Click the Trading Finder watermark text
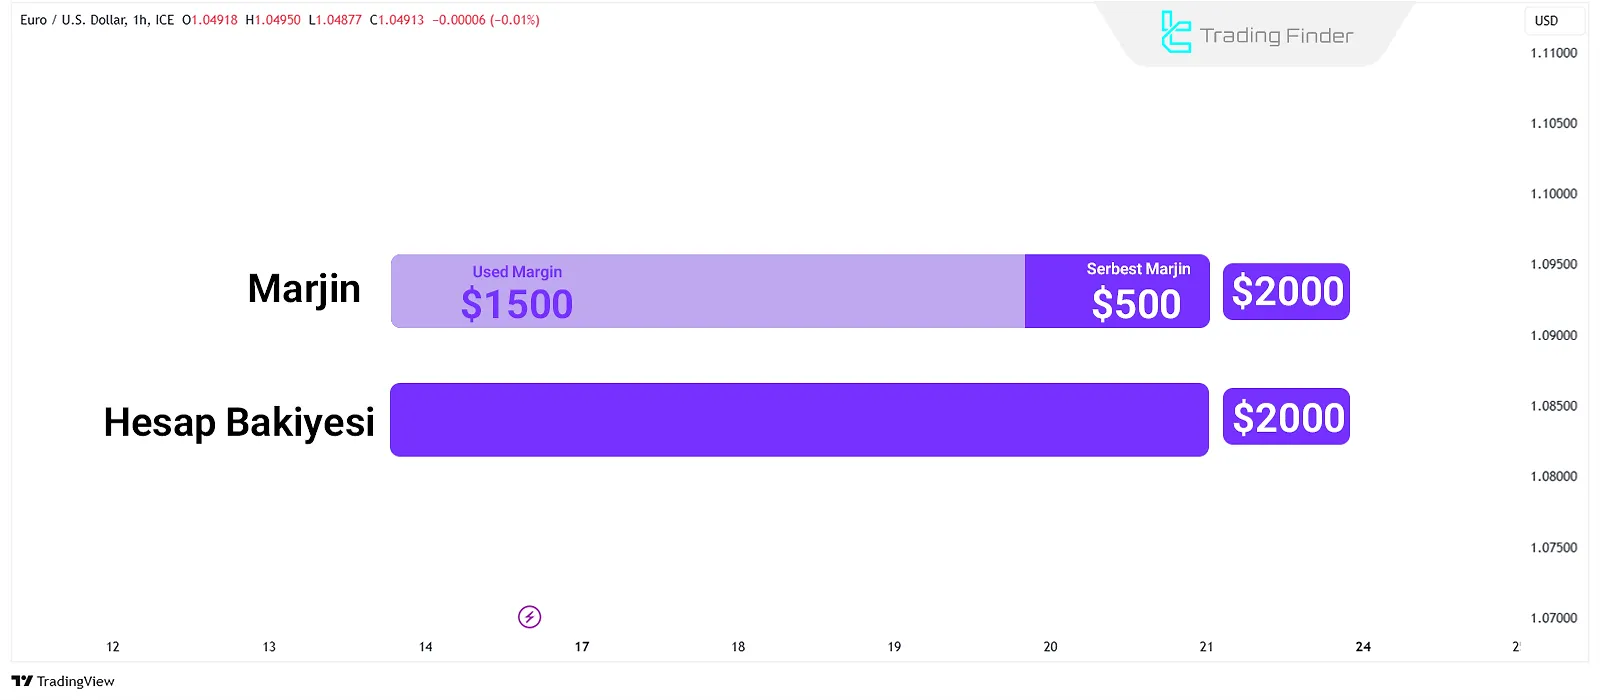This screenshot has height=700, width=1600. click(x=1276, y=36)
